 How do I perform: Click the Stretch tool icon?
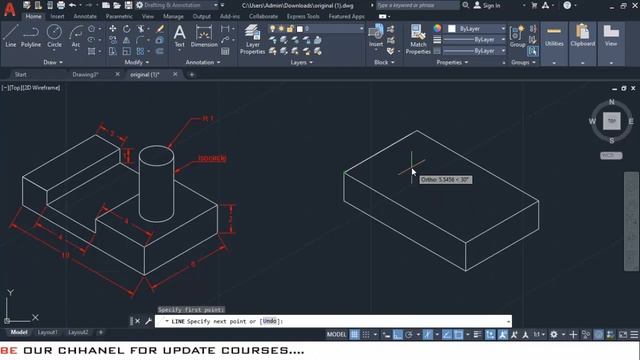[113, 51]
